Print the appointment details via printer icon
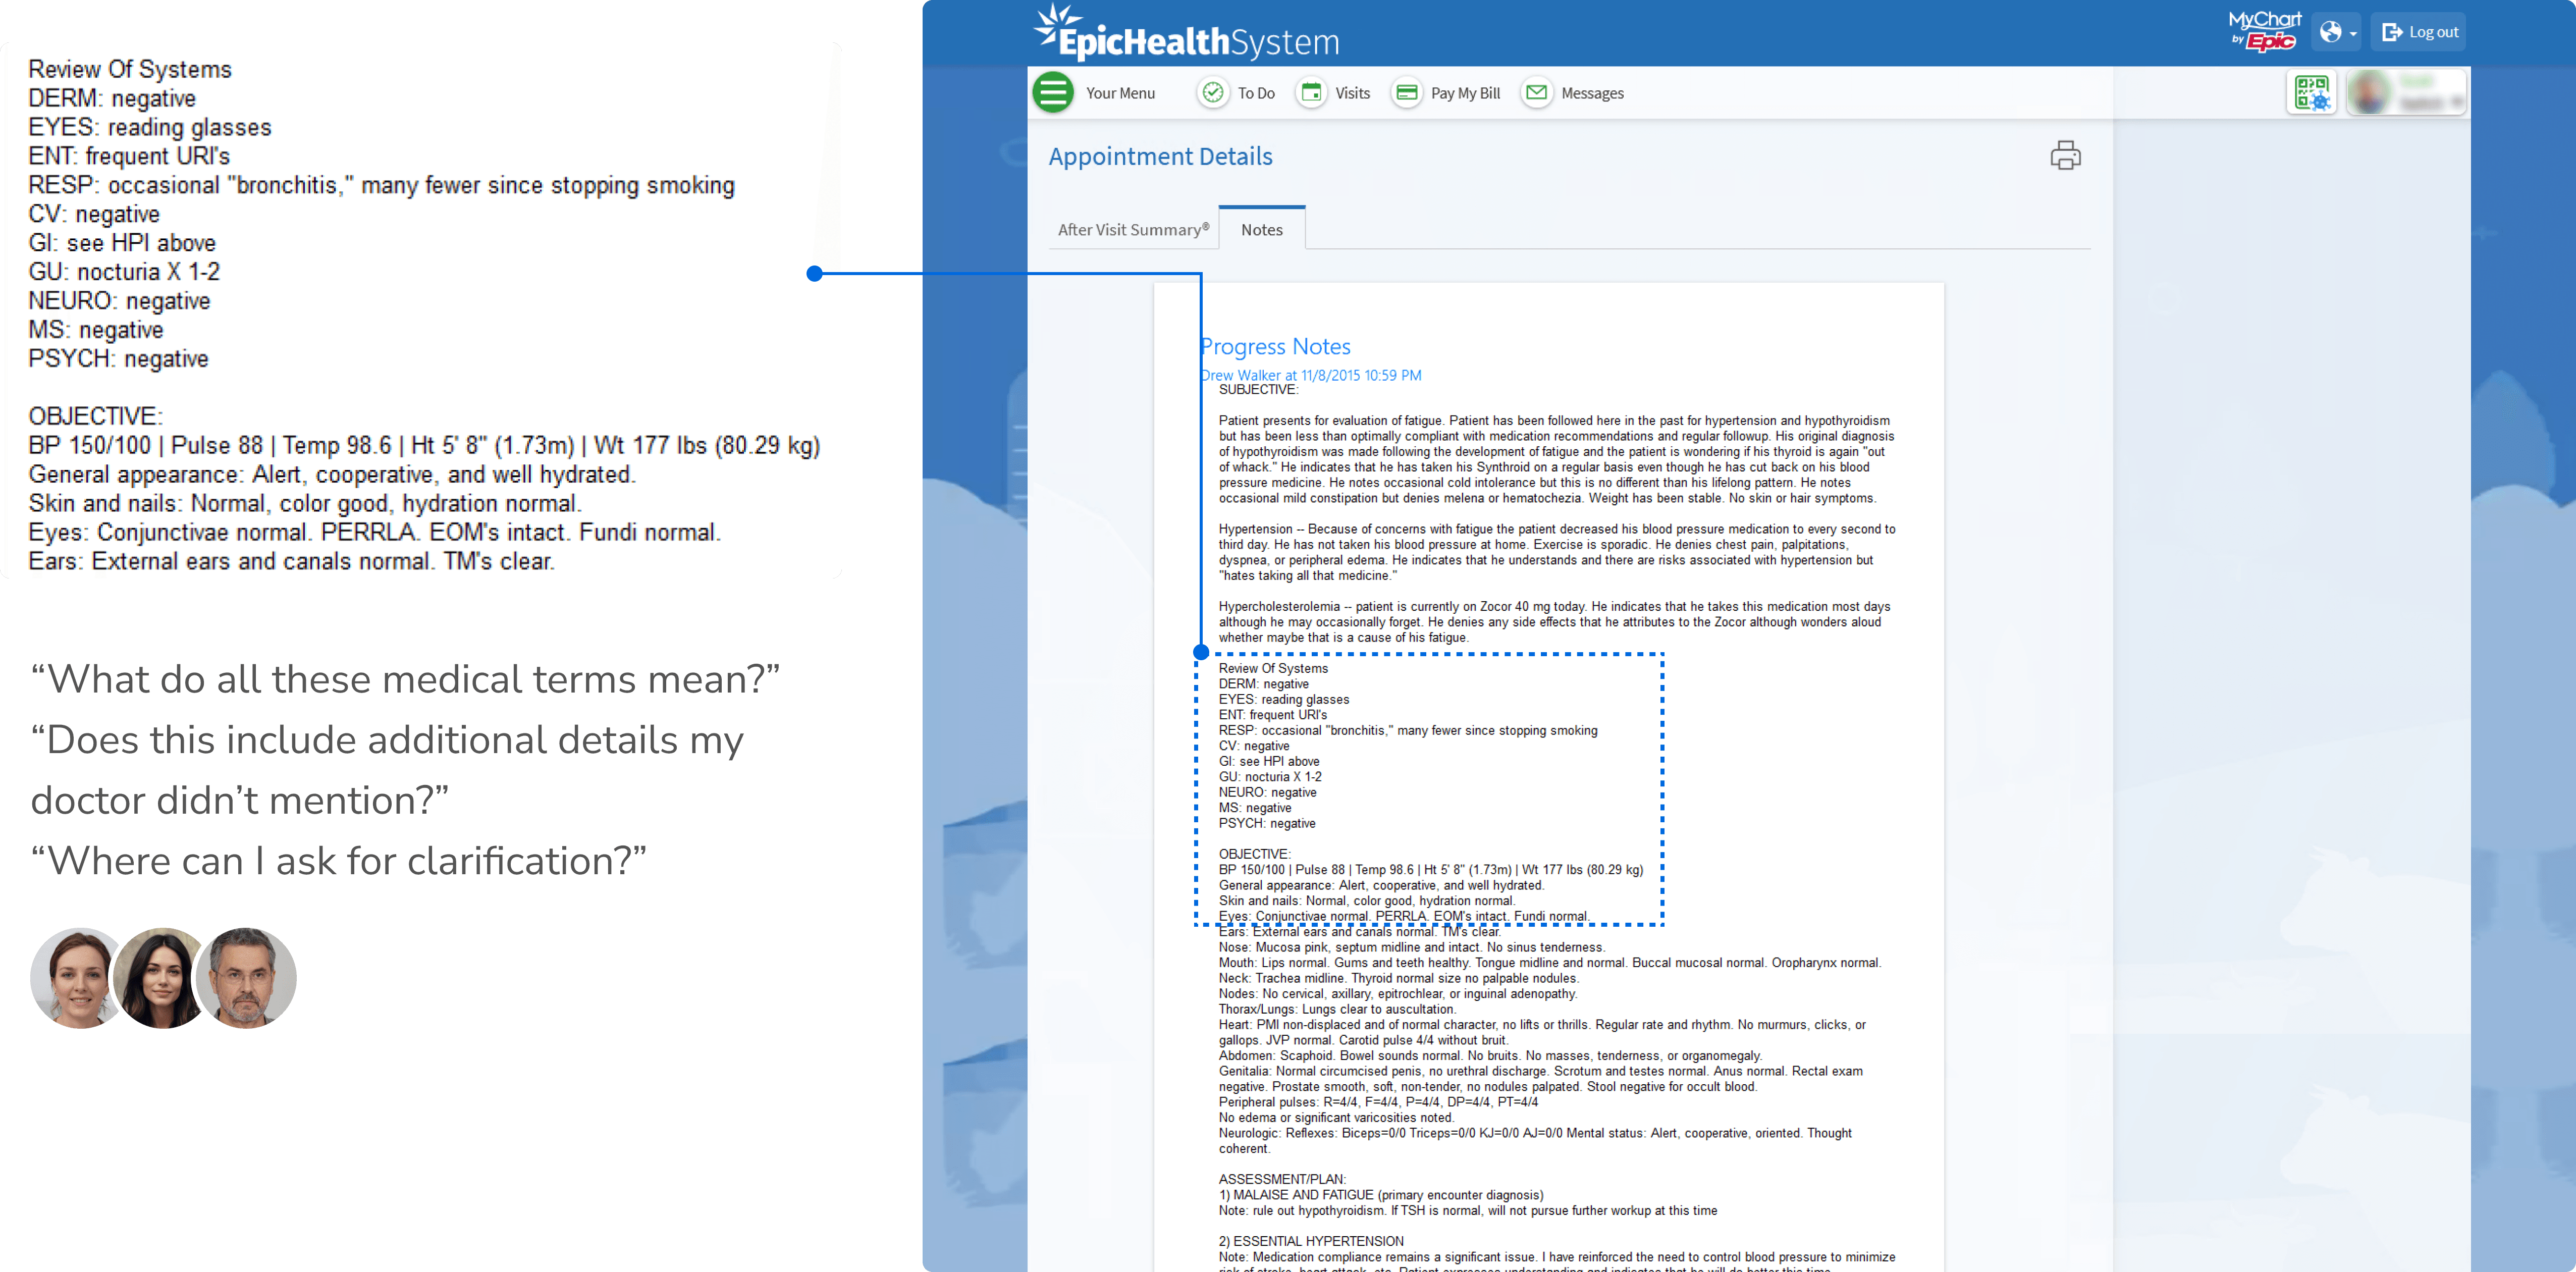This screenshot has width=2576, height=1272. point(2065,156)
